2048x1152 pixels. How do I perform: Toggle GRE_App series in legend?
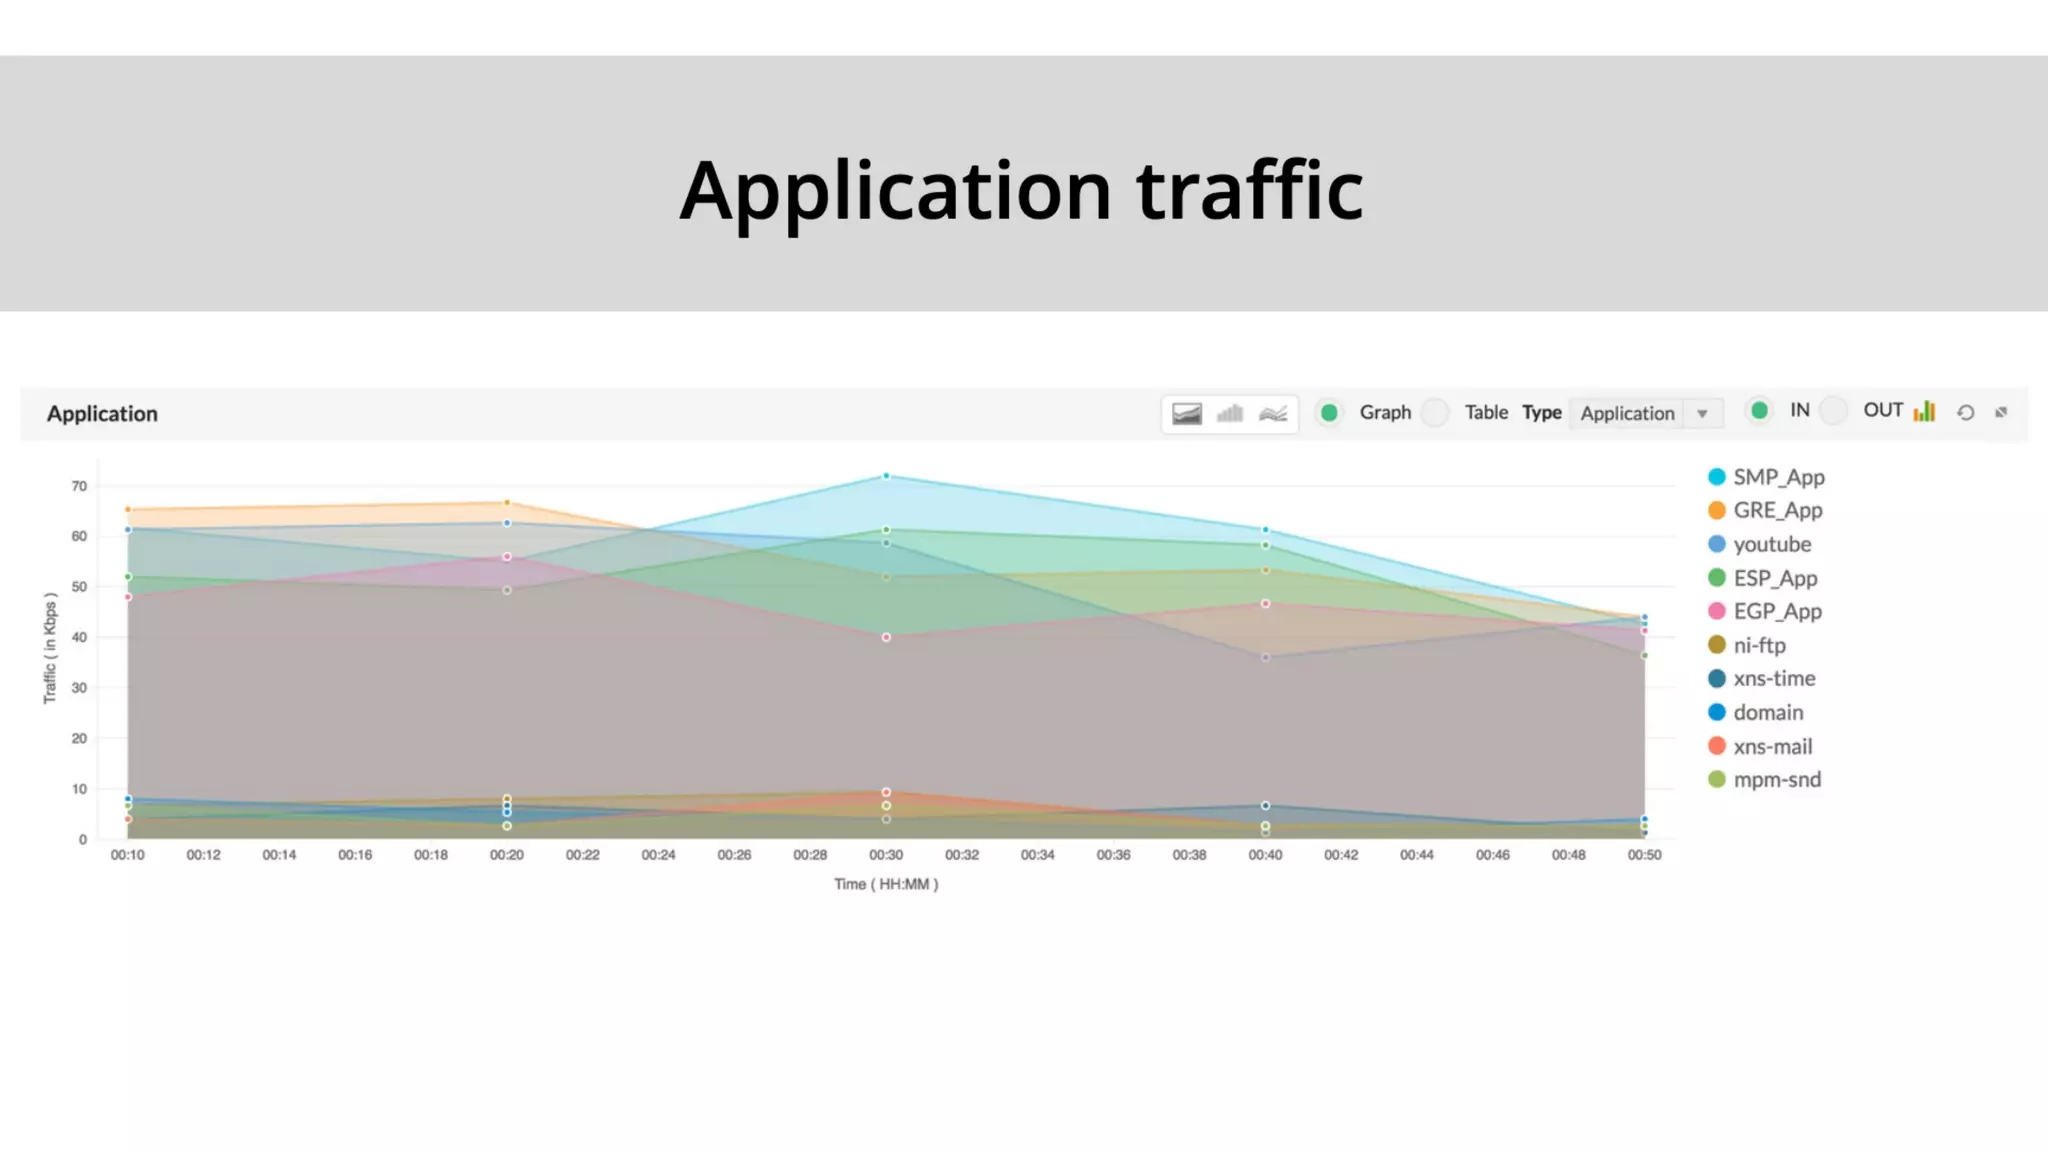[1766, 510]
